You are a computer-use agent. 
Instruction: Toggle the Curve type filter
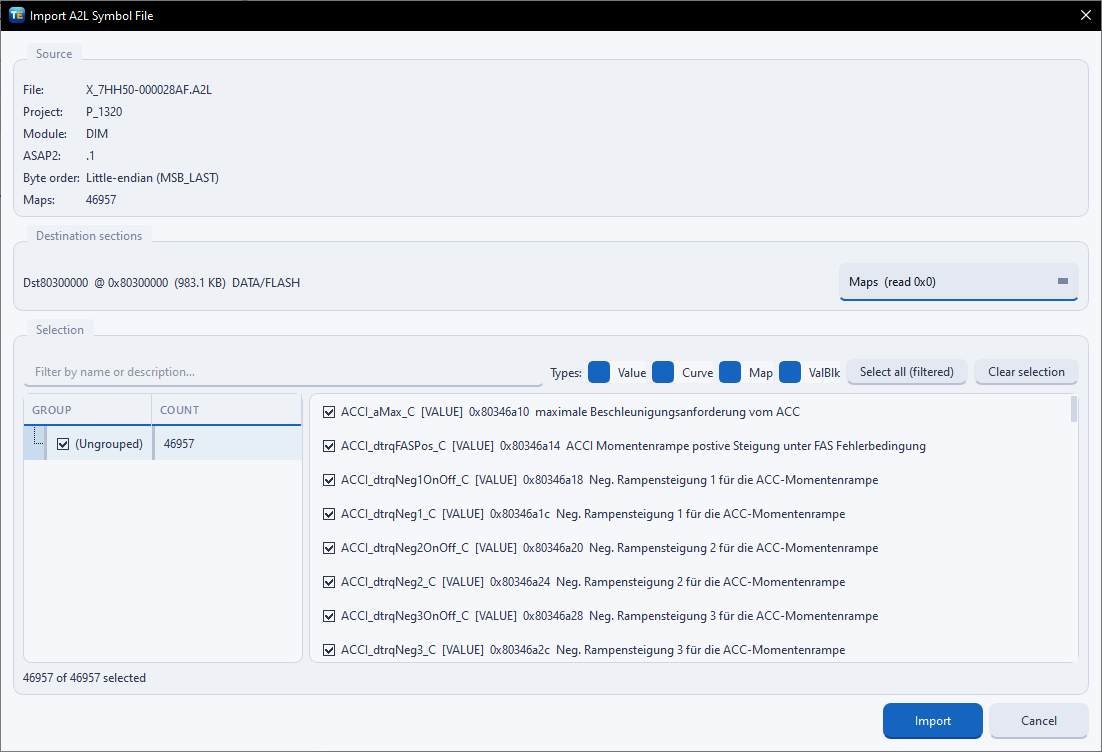[x=663, y=372]
